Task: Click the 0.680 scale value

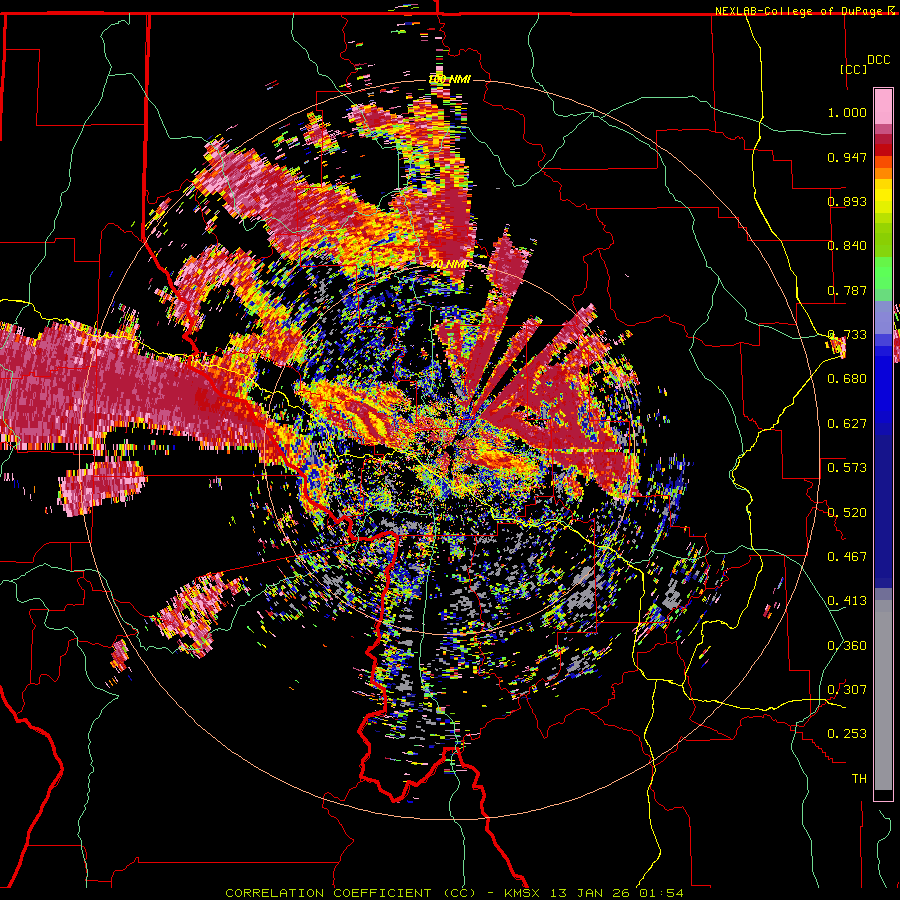Action: [x=847, y=379]
